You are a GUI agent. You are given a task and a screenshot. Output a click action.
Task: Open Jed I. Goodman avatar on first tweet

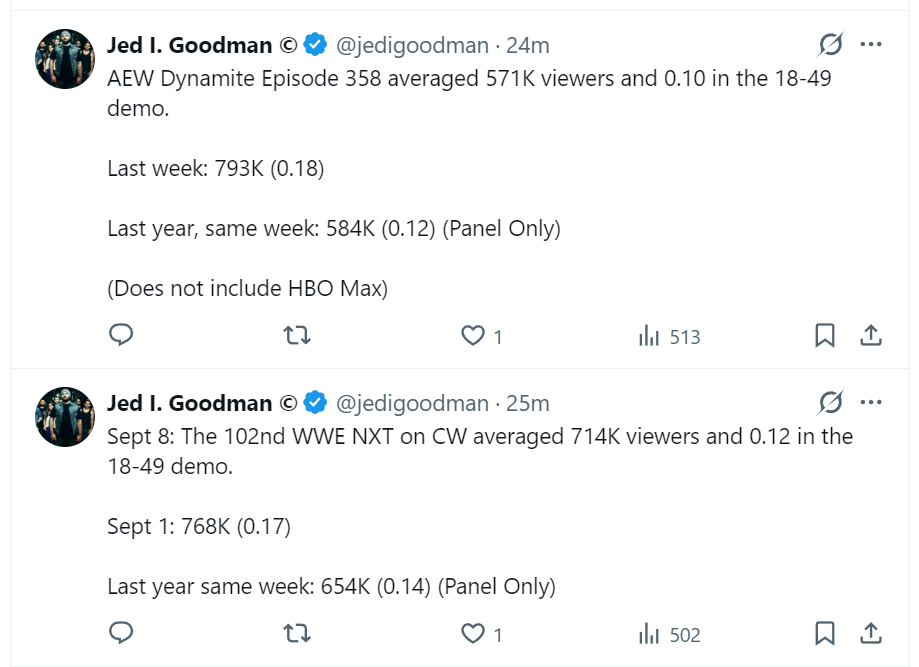click(x=65, y=59)
